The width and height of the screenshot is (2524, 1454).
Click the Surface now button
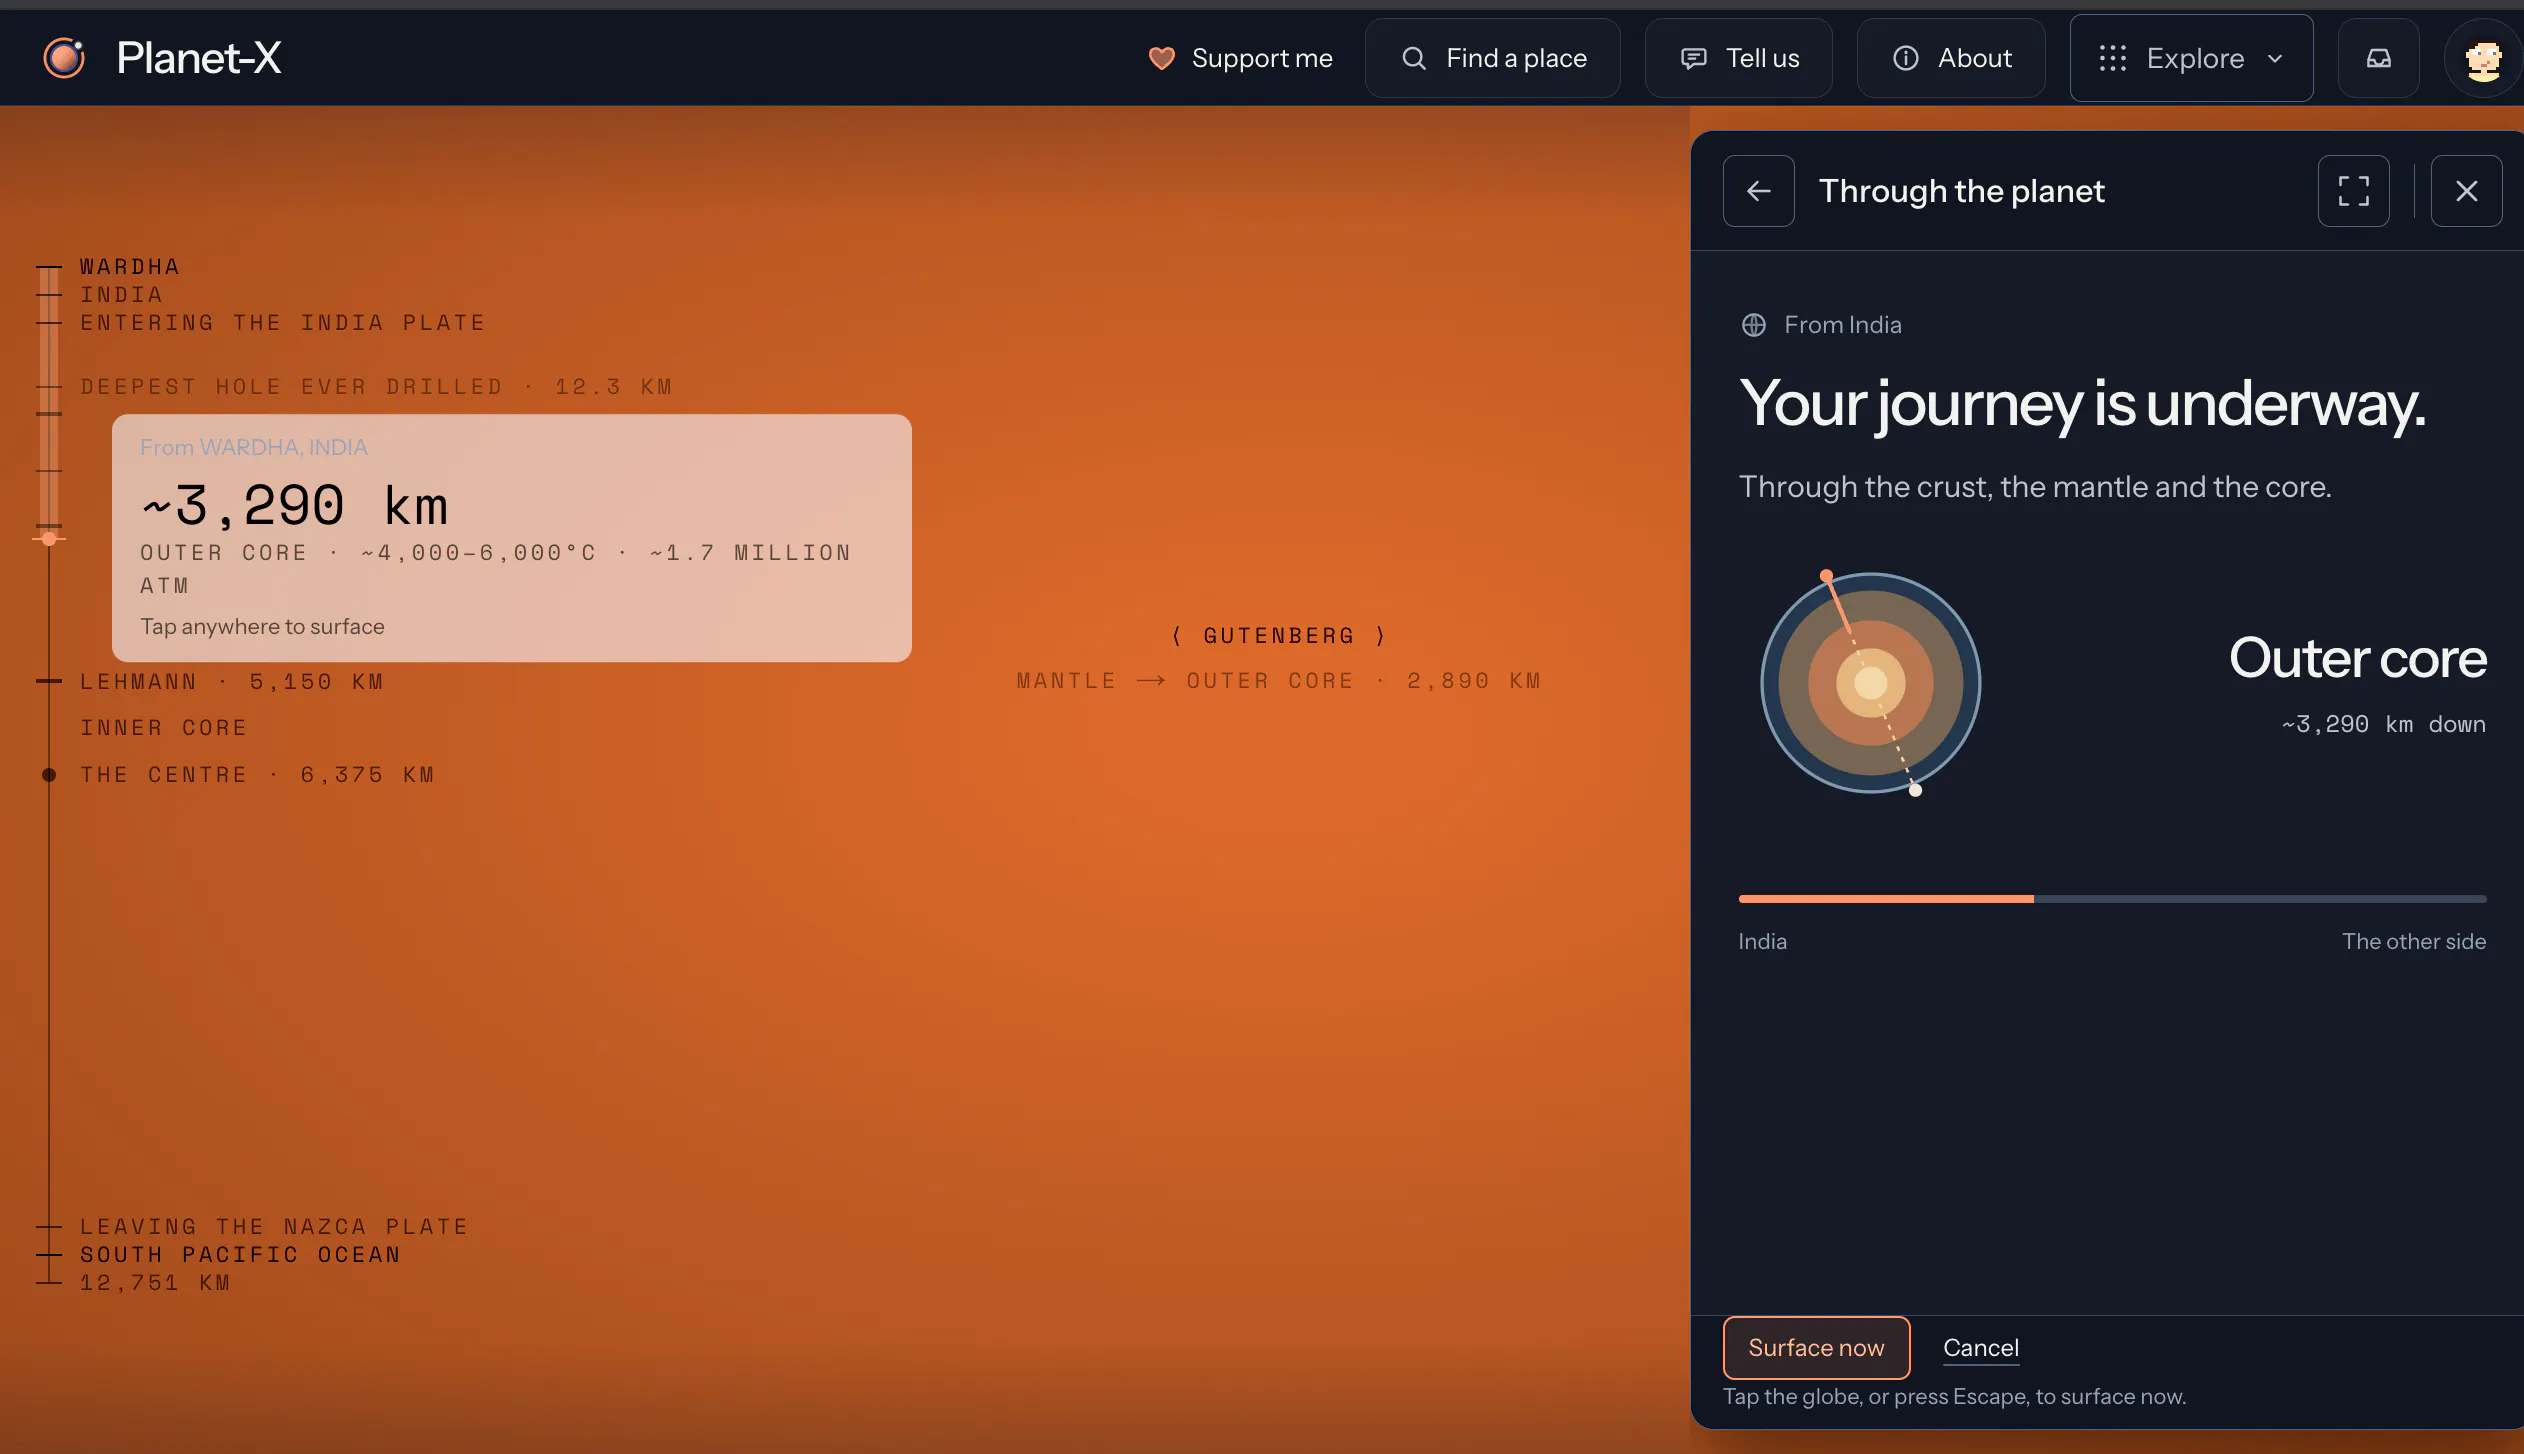click(x=1816, y=1348)
